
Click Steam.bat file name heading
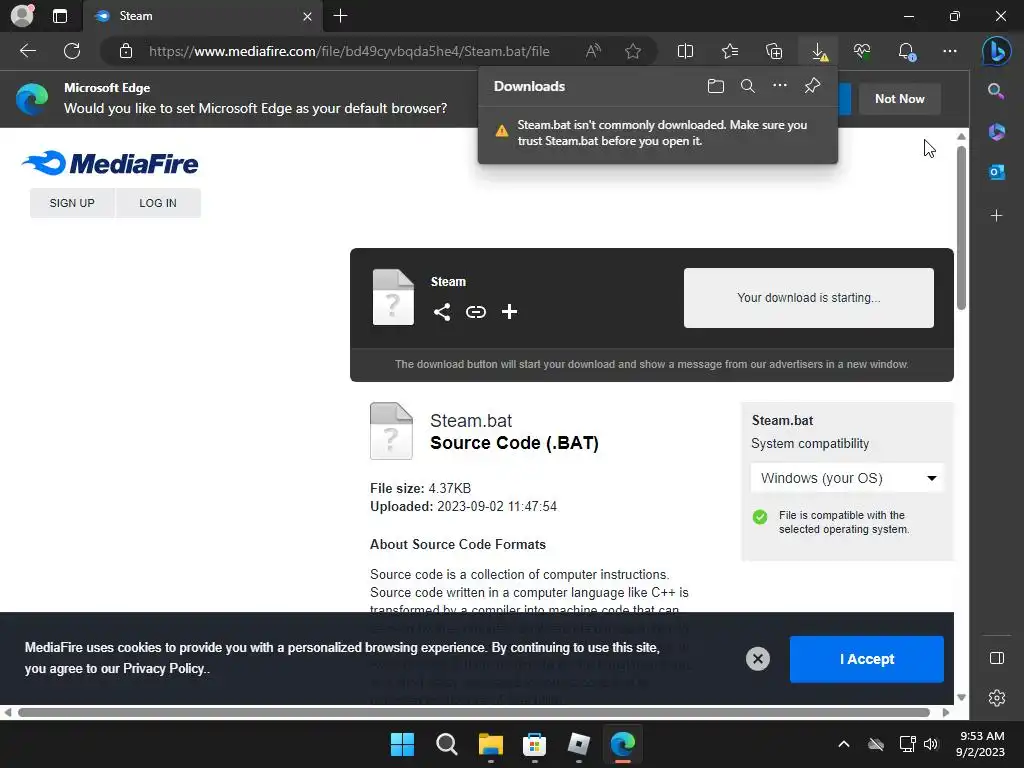(471, 421)
